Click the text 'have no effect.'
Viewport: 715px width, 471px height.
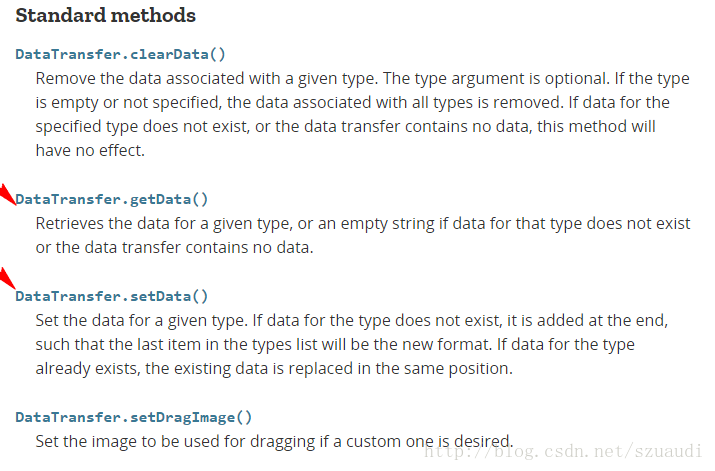point(90,150)
